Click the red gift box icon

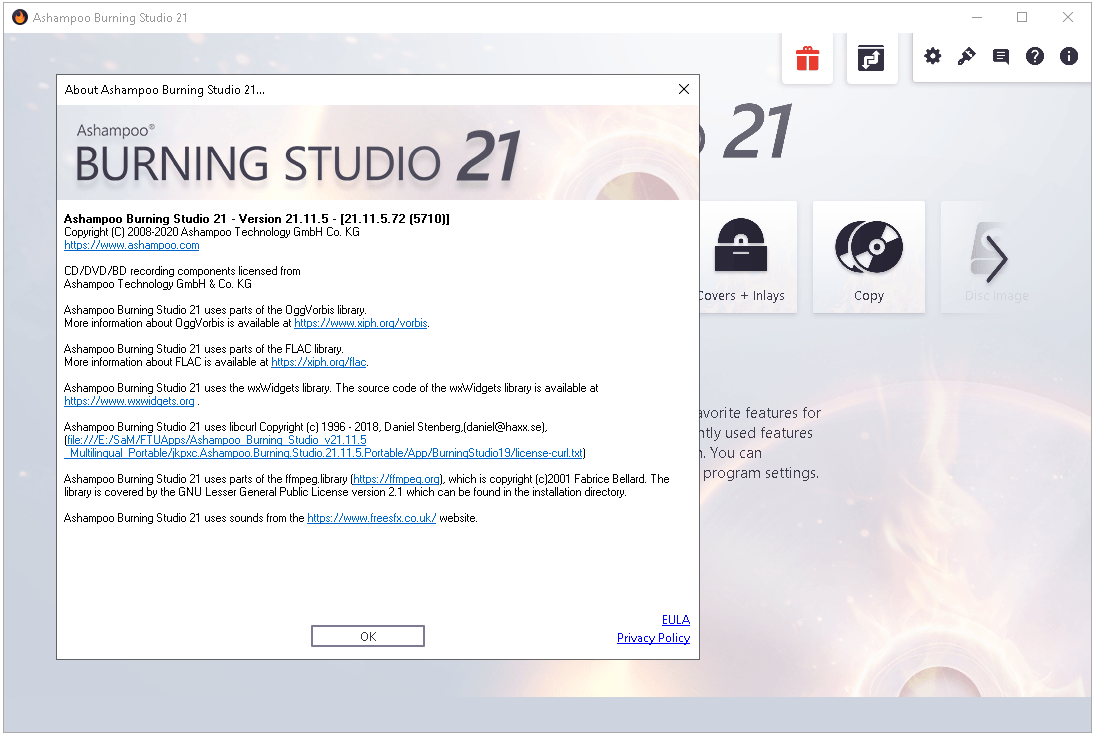pos(807,59)
